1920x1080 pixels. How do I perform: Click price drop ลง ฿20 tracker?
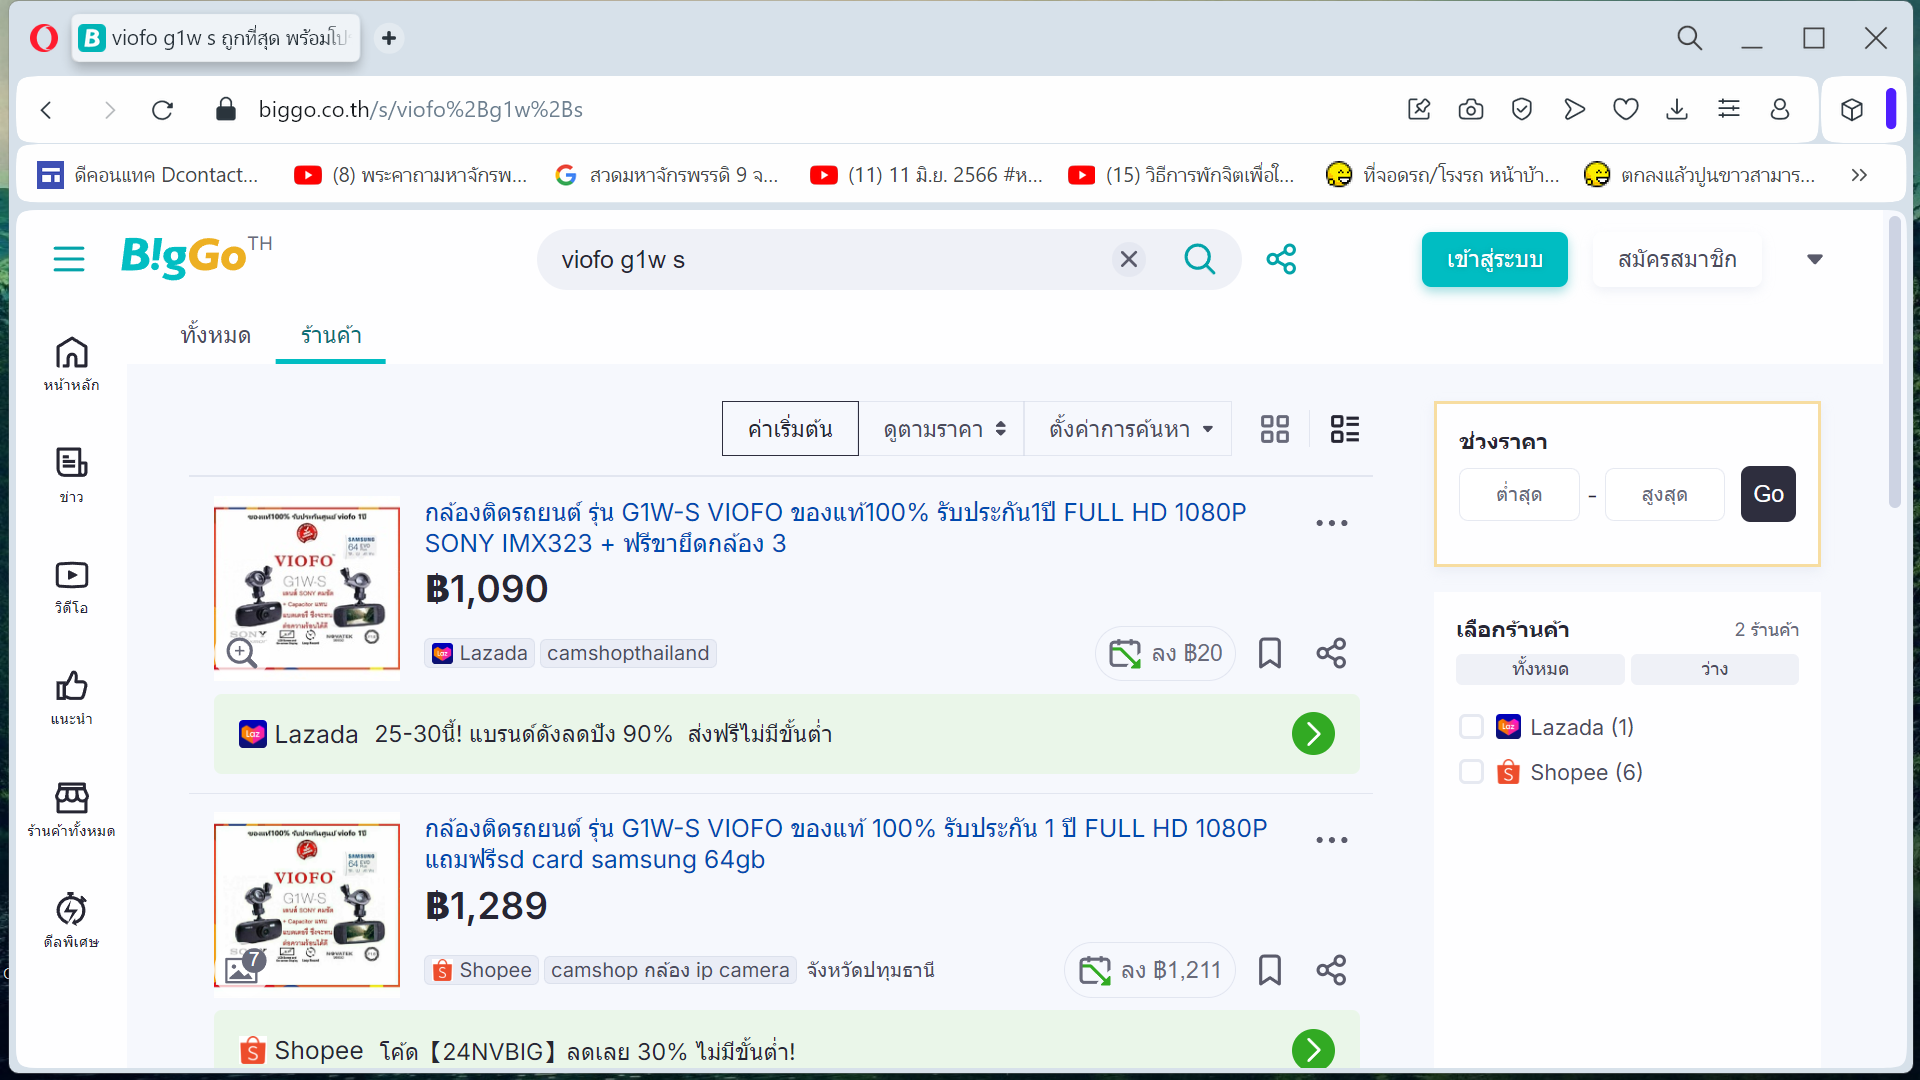coord(1166,653)
